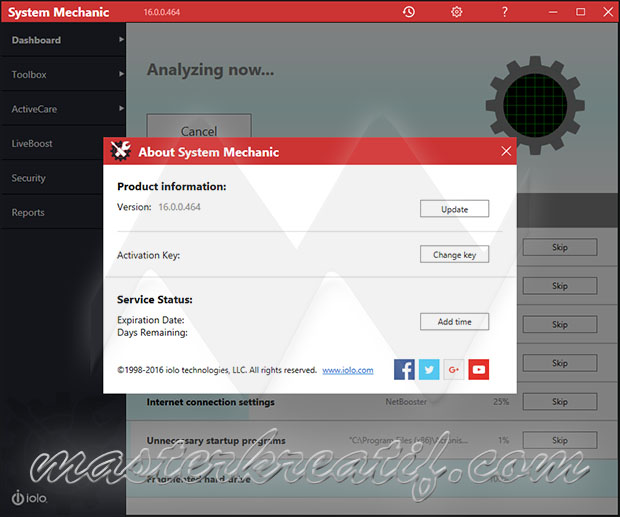This screenshot has height=517, width=620.
Task: Expand the ActiveCare submenu arrow
Action: tap(121, 108)
